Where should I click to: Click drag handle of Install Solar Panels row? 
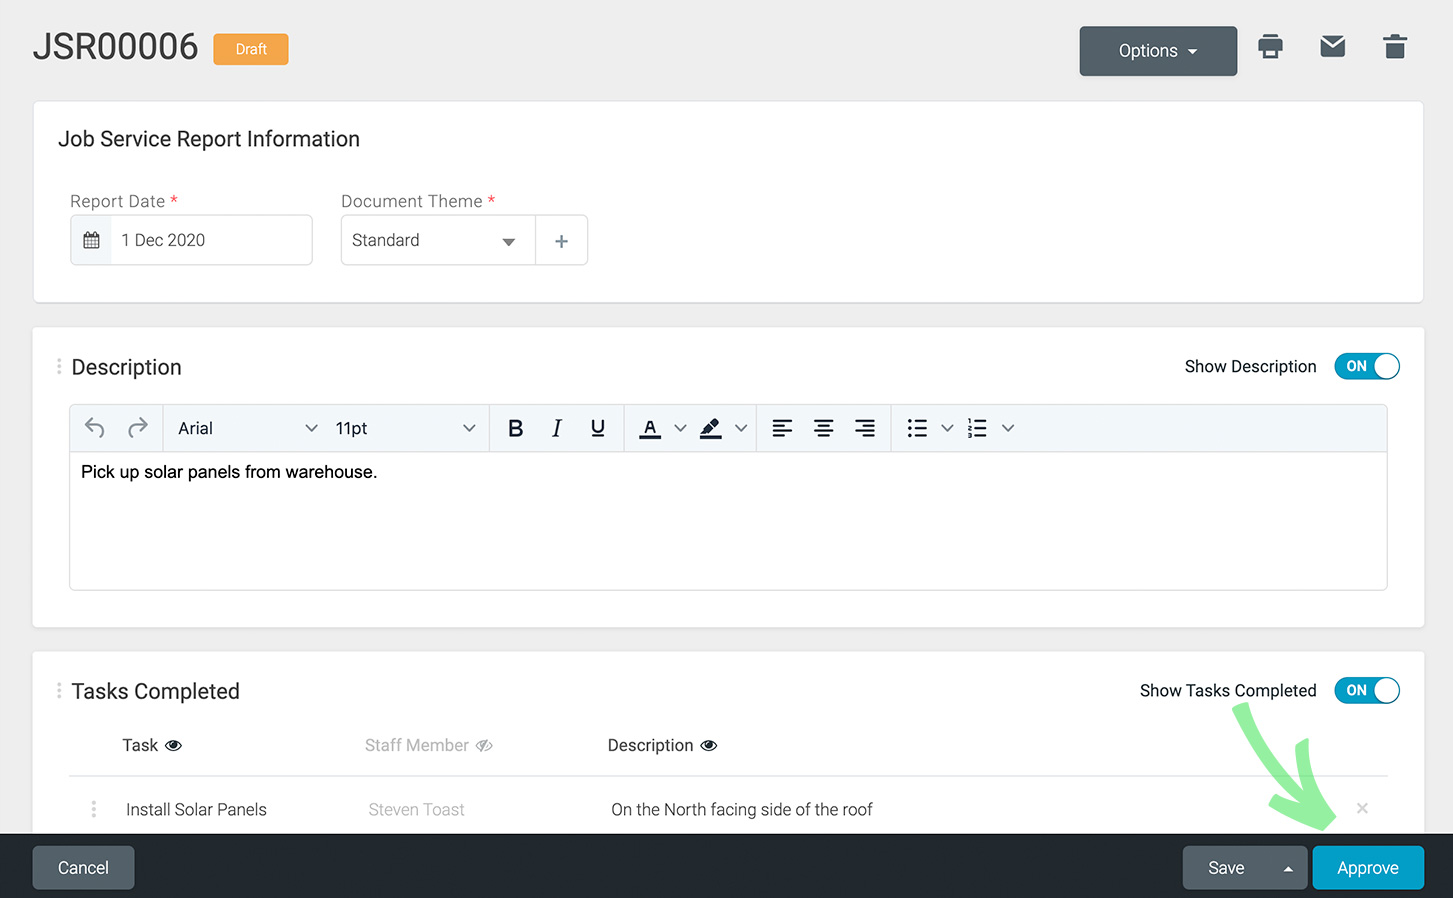coord(94,809)
